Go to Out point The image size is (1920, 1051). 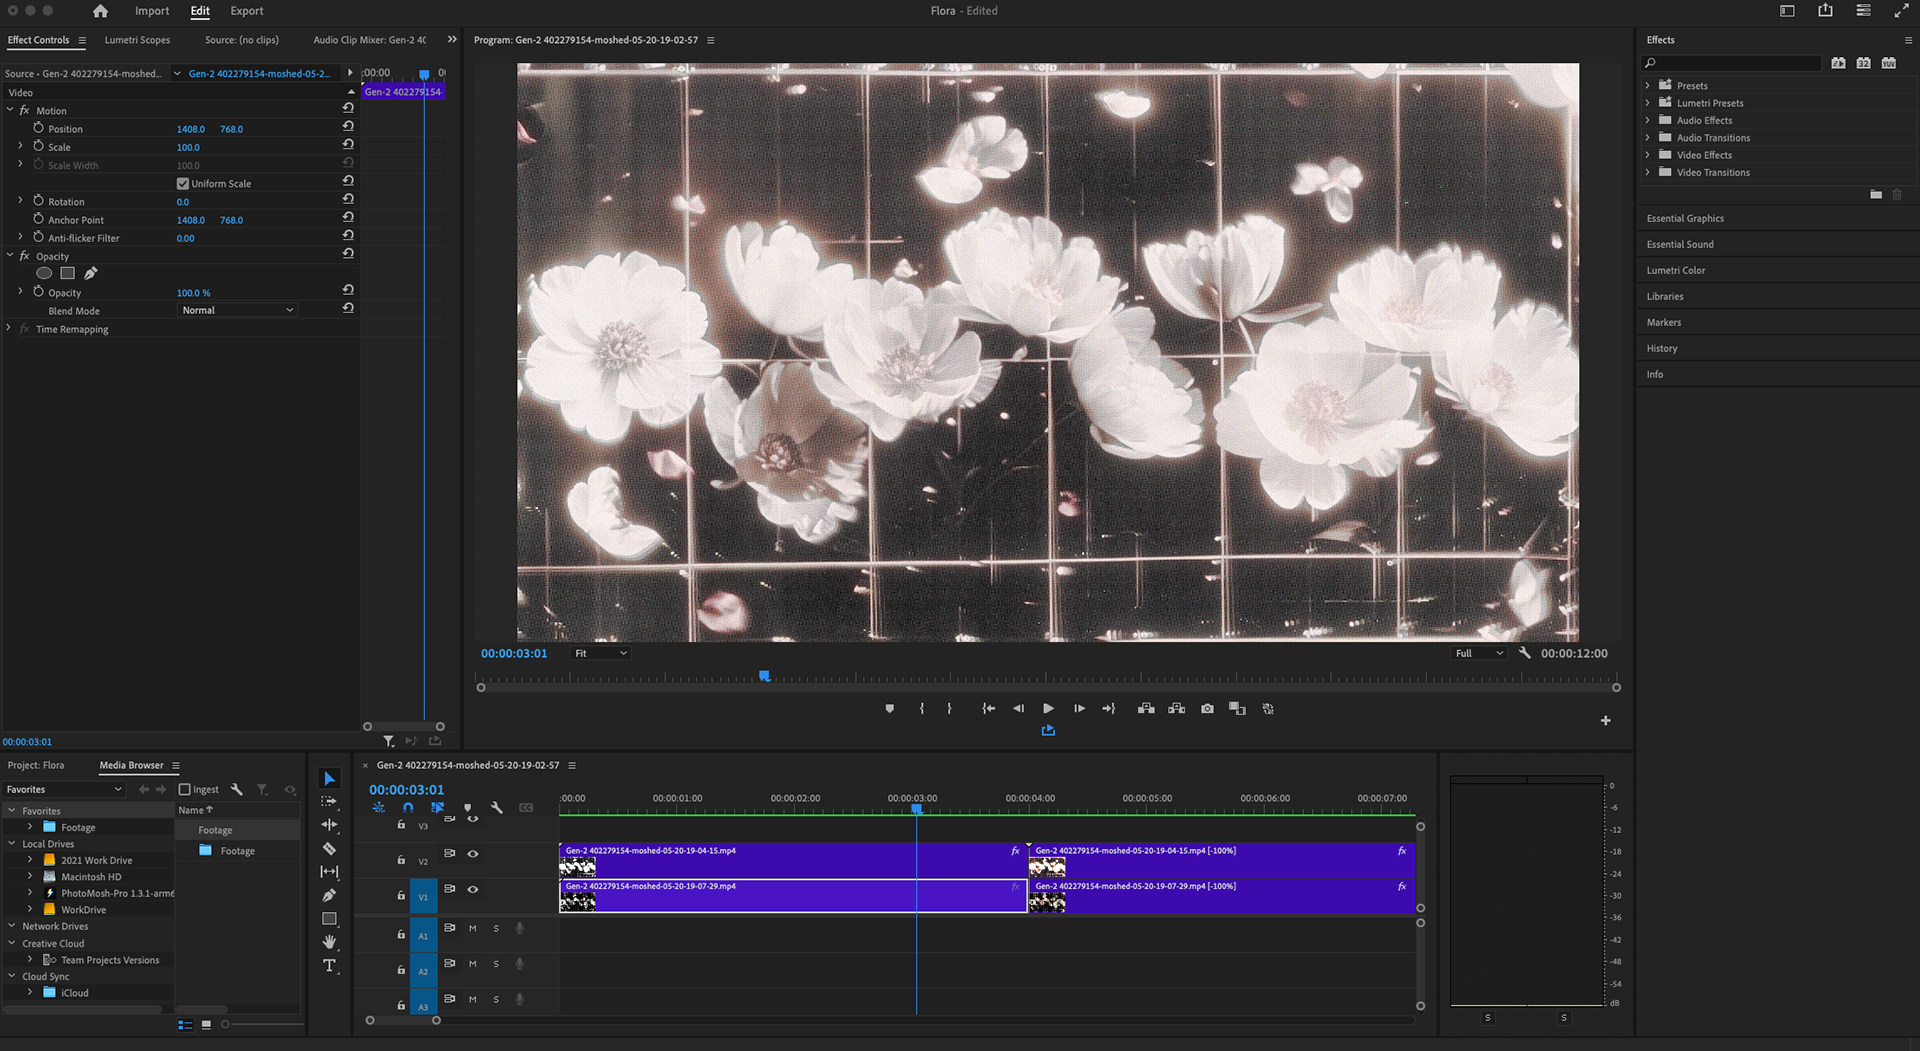[x=1109, y=708]
